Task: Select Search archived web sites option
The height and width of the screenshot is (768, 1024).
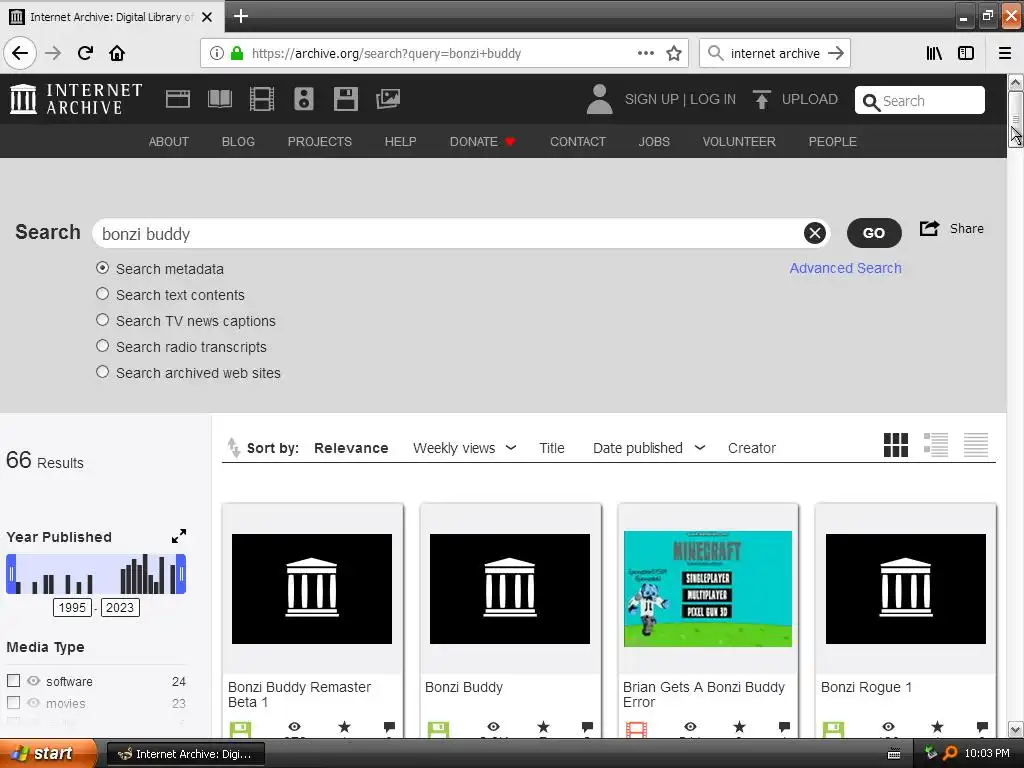Action: click(x=103, y=372)
